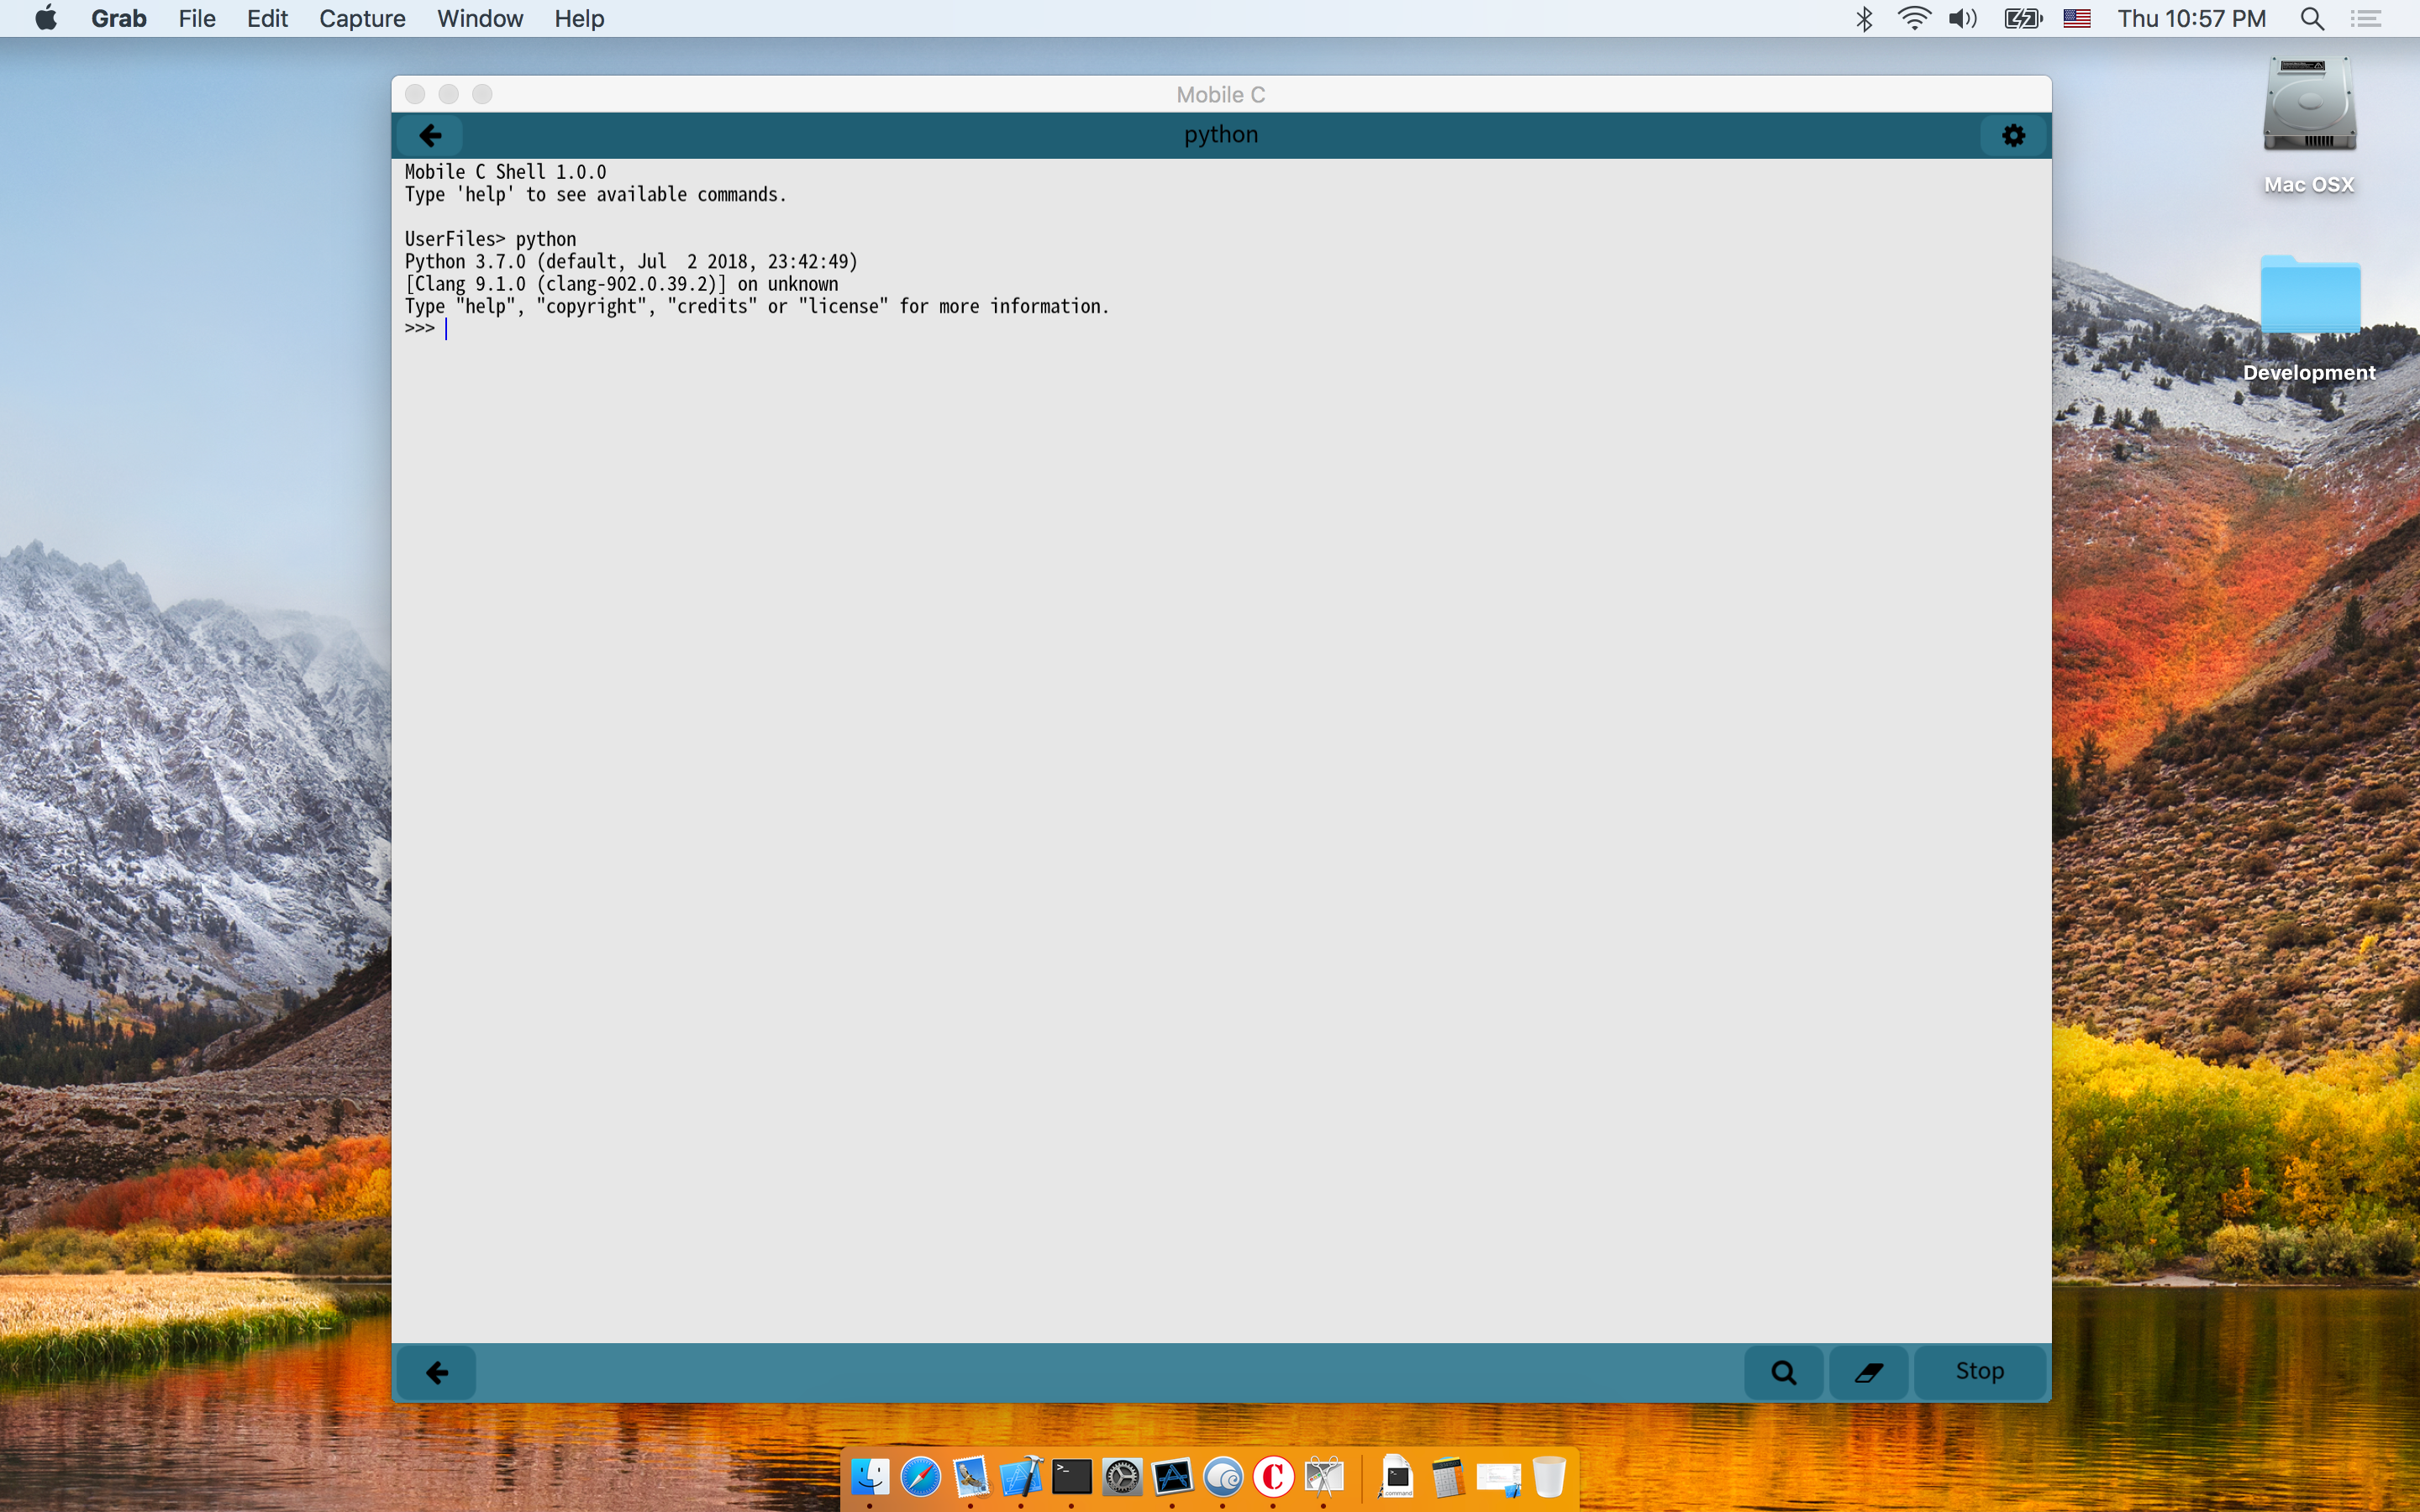Open Spotlight search in the menu bar
This screenshot has height=1512, width=2420.
click(2311, 18)
